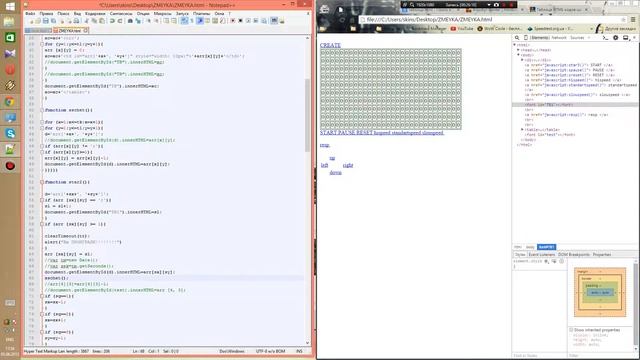Open the Event Listeners tab in DevTools

click(542, 254)
